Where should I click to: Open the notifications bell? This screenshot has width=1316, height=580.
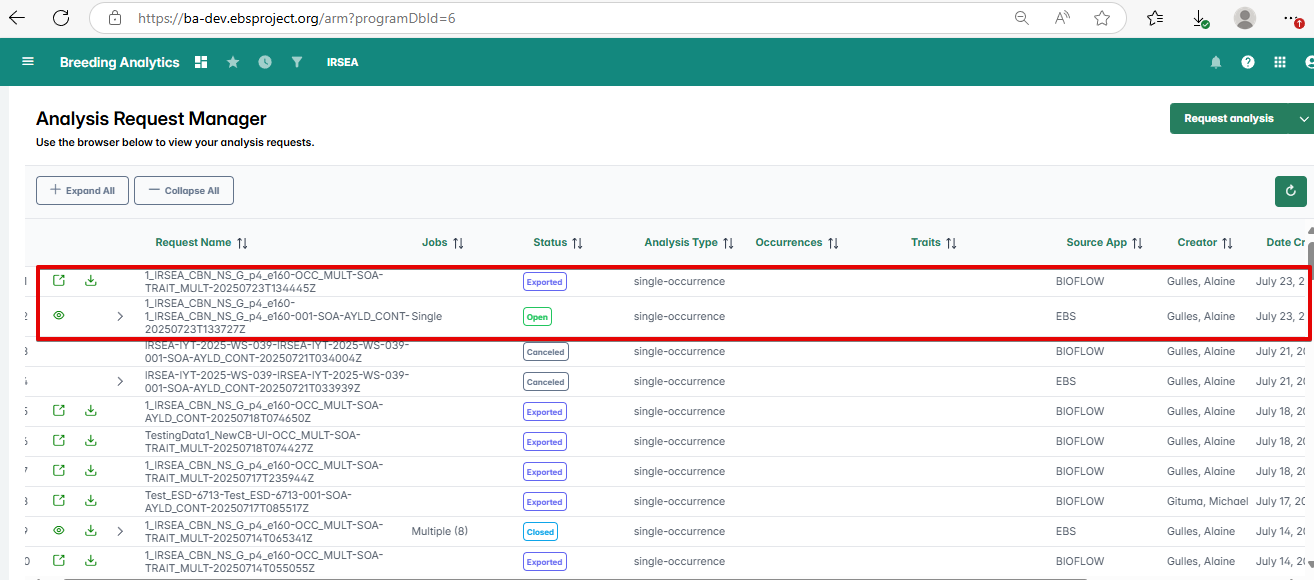pyautogui.click(x=1216, y=62)
